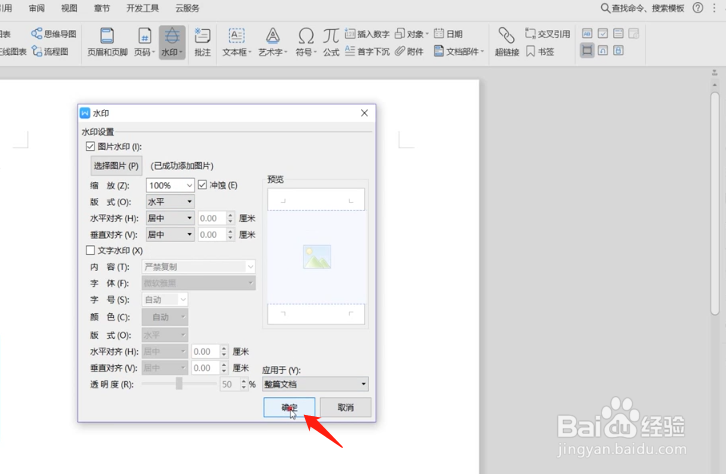
Task: Insert a Bookmark (书签)
Action: pyautogui.click(x=540, y=51)
